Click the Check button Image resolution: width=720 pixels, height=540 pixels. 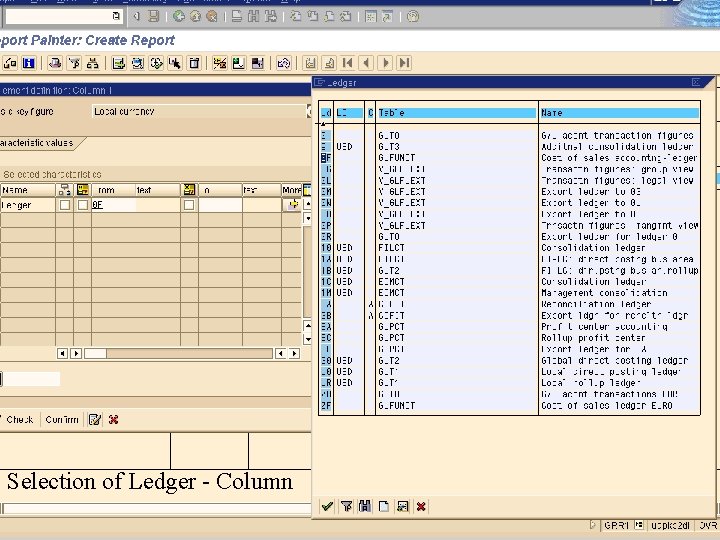(x=18, y=420)
